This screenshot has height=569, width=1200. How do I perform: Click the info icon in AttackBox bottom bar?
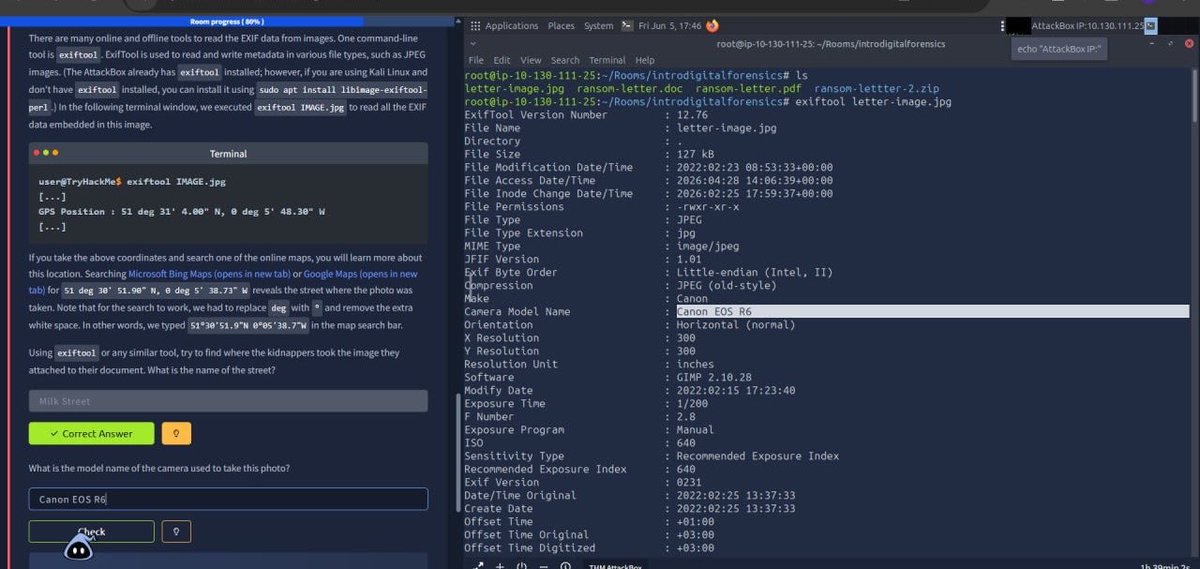point(566,565)
